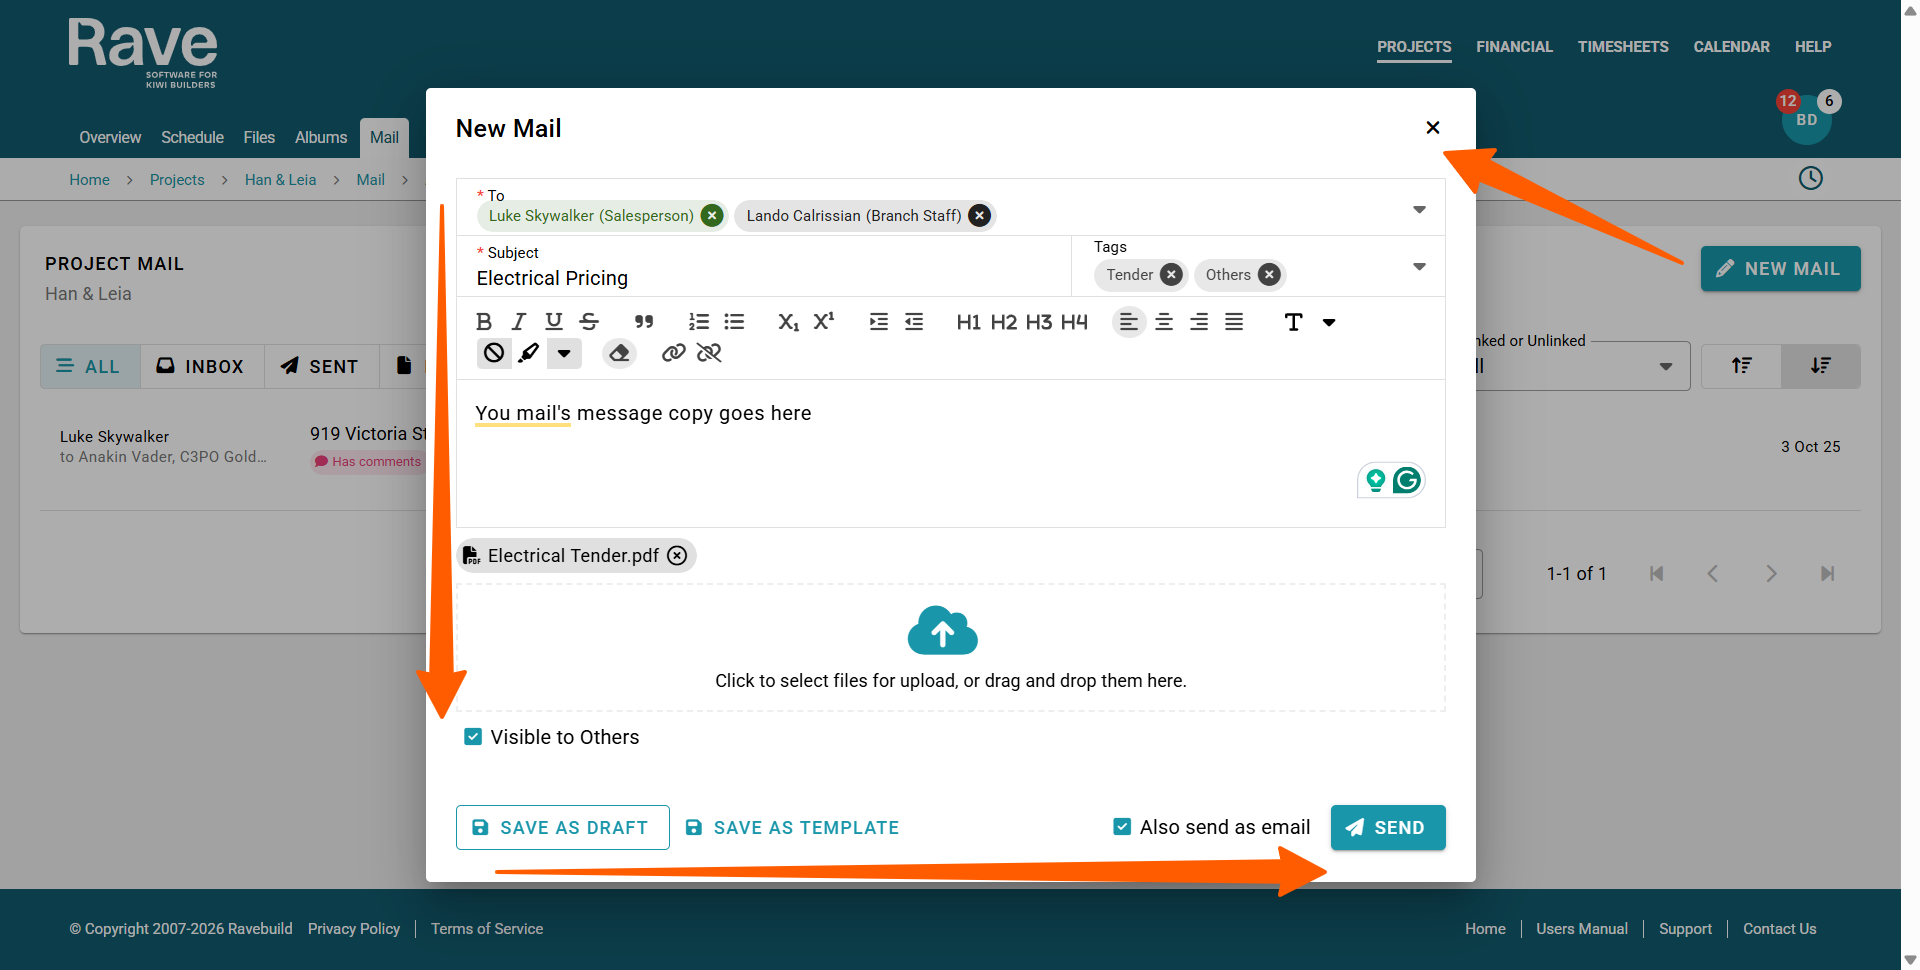1920x970 pixels.
Task: Toggle bold formatting in the mail editor
Action: [484, 322]
